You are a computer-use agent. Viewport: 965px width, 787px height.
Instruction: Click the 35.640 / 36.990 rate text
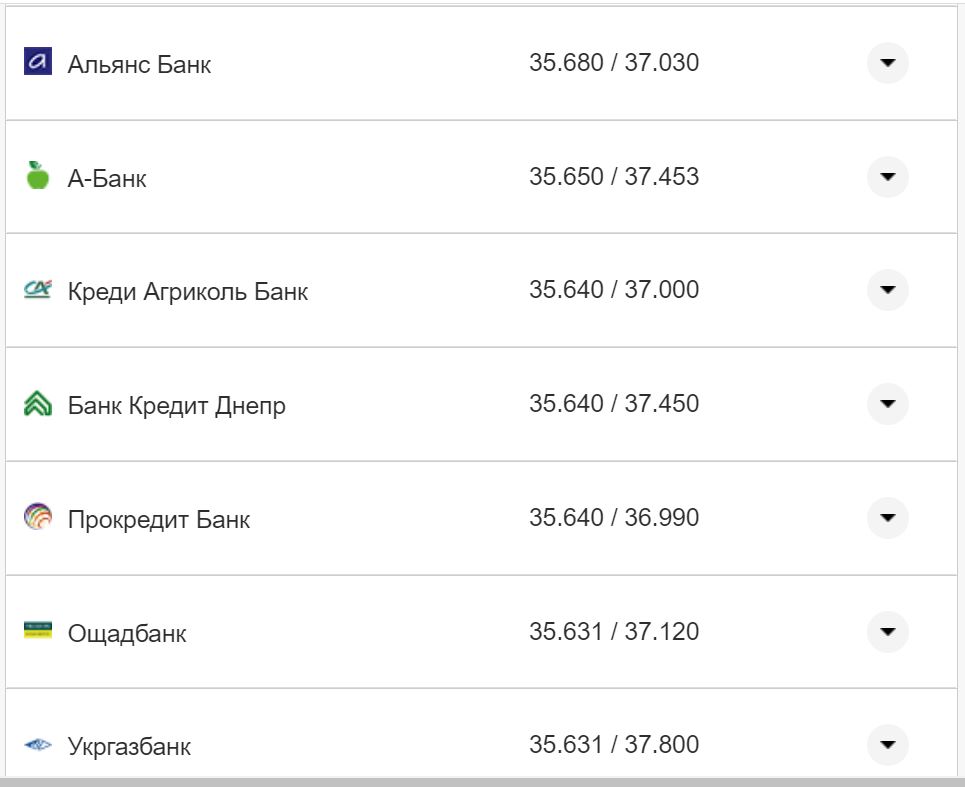tap(616, 517)
